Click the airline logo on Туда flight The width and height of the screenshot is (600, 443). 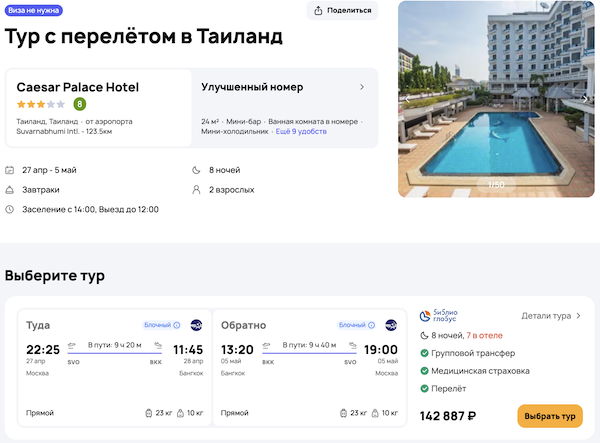pyautogui.click(x=196, y=325)
